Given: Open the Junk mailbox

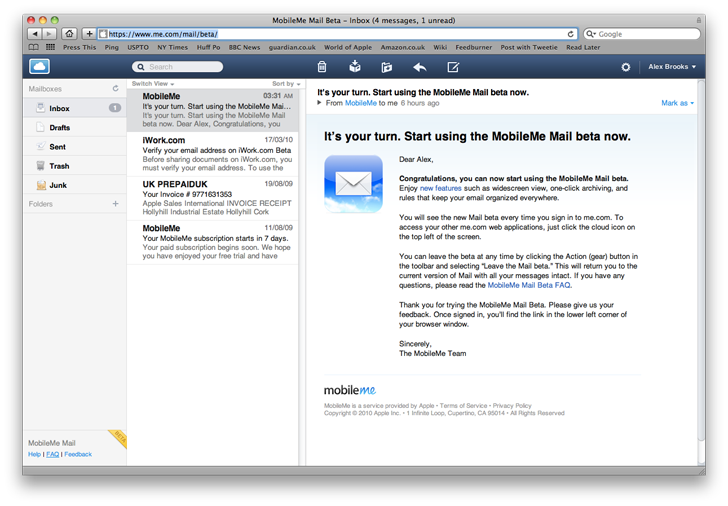Looking at the screenshot, I should click(75, 185).
